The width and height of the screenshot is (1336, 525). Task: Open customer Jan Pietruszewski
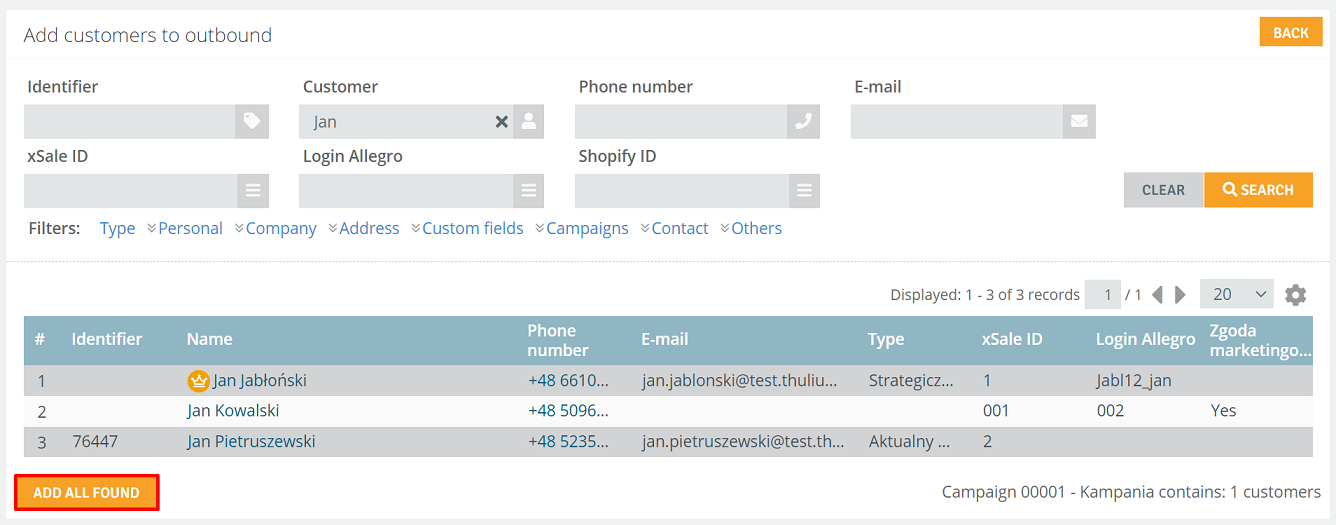(251, 441)
